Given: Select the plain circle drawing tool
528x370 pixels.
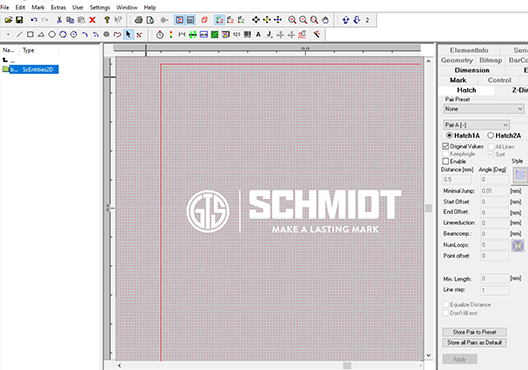Looking at the screenshot, I should pos(52,34).
